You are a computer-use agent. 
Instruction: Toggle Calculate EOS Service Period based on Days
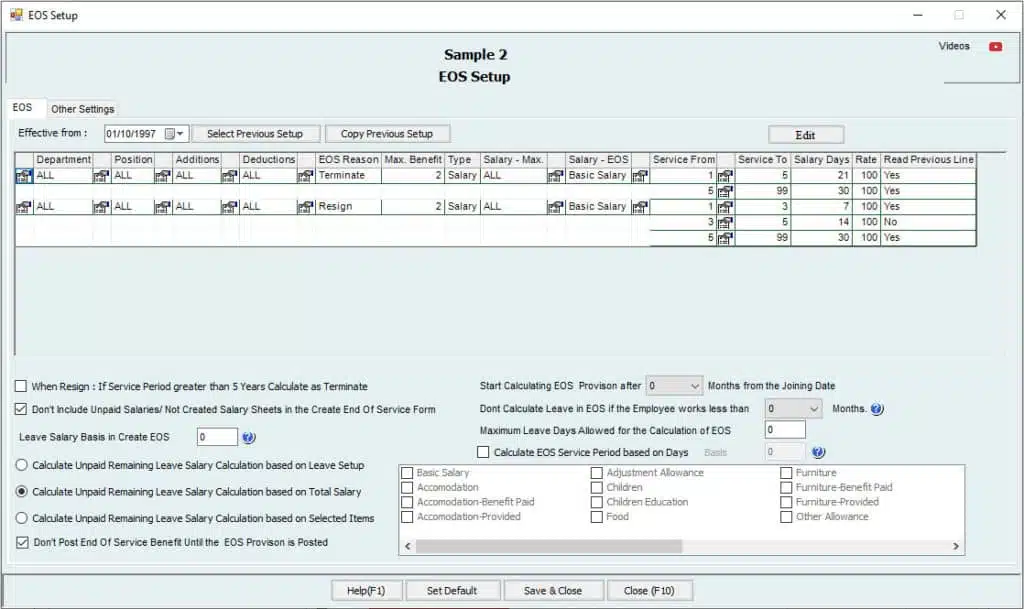pos(484,453)
